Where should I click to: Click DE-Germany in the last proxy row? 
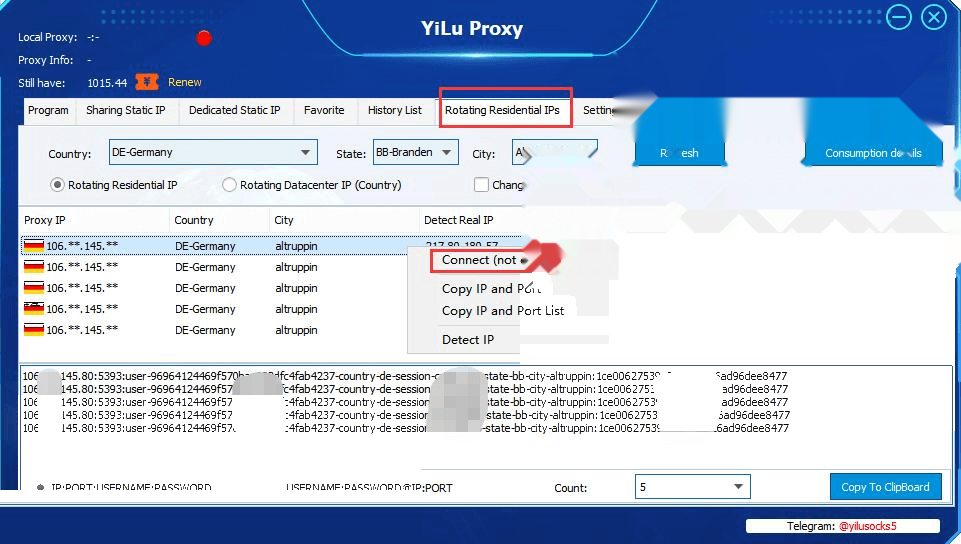[205, 330]
